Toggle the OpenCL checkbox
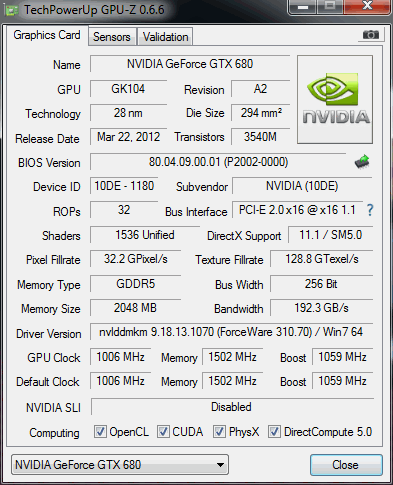Screen dimensions: 393x485 [100, 431]
